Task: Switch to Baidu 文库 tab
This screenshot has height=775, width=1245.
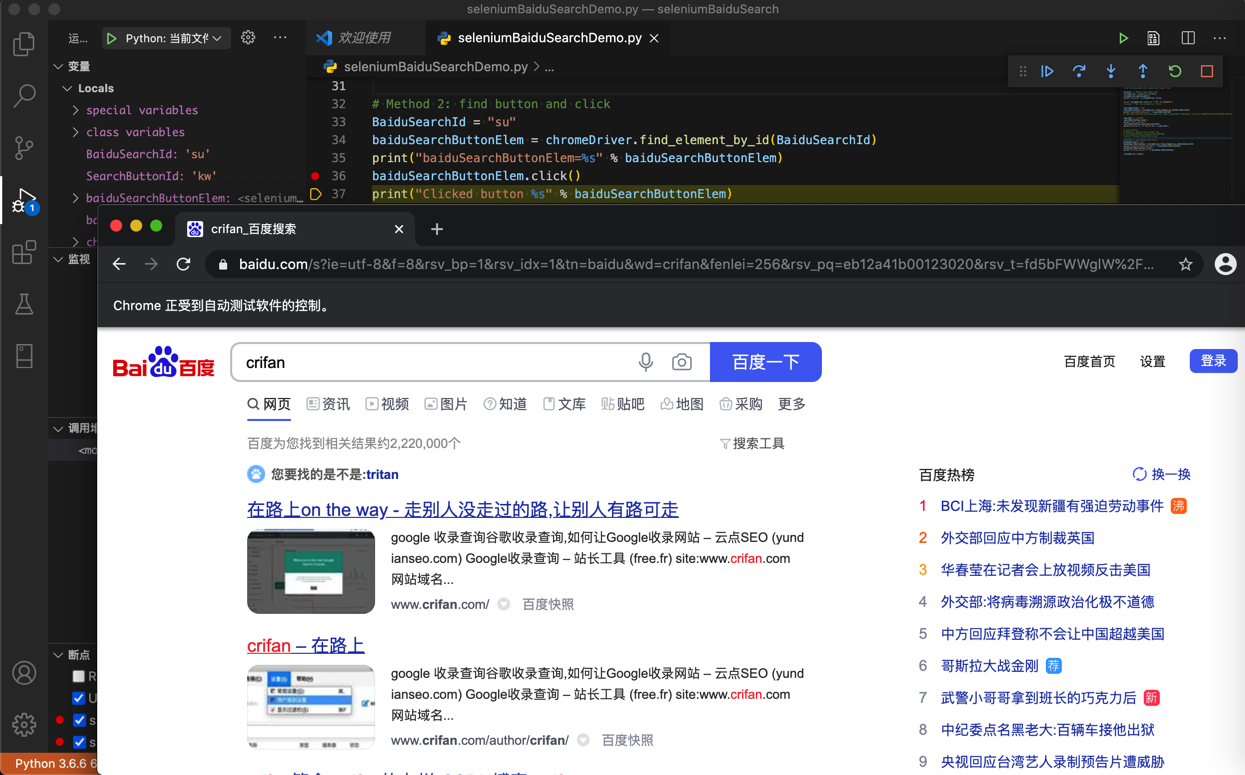Action: [564, 404]
